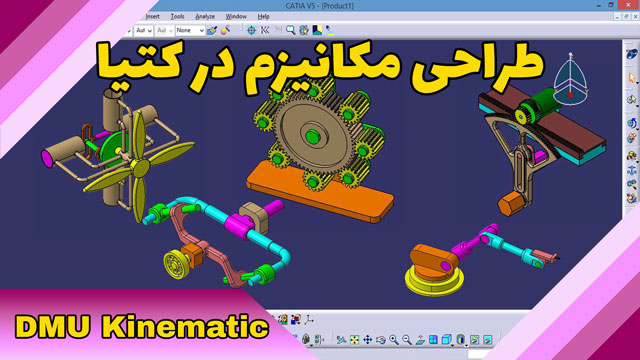Click the Multi-View four-pane icon
The width and height of the screenshot is (640, 360).
pyautogui.click(x=433, y=340)
